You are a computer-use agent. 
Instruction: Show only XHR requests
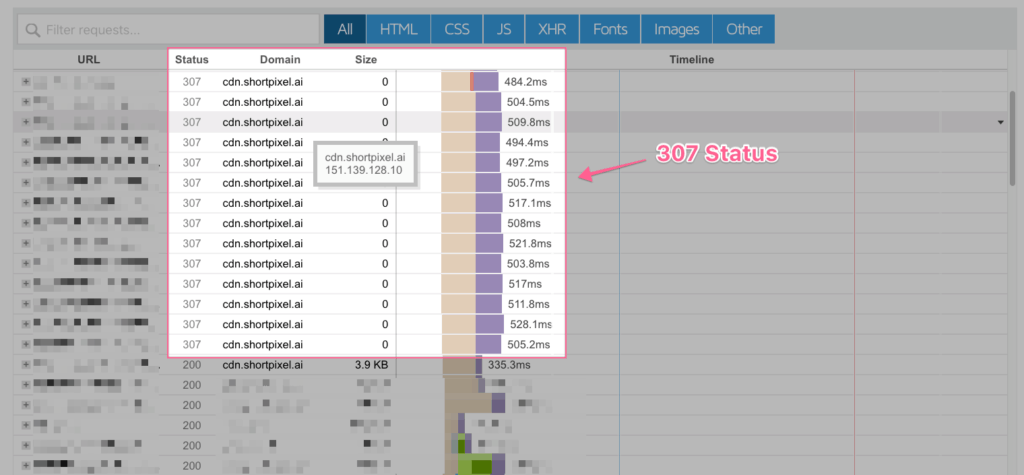tap(552, 29)
